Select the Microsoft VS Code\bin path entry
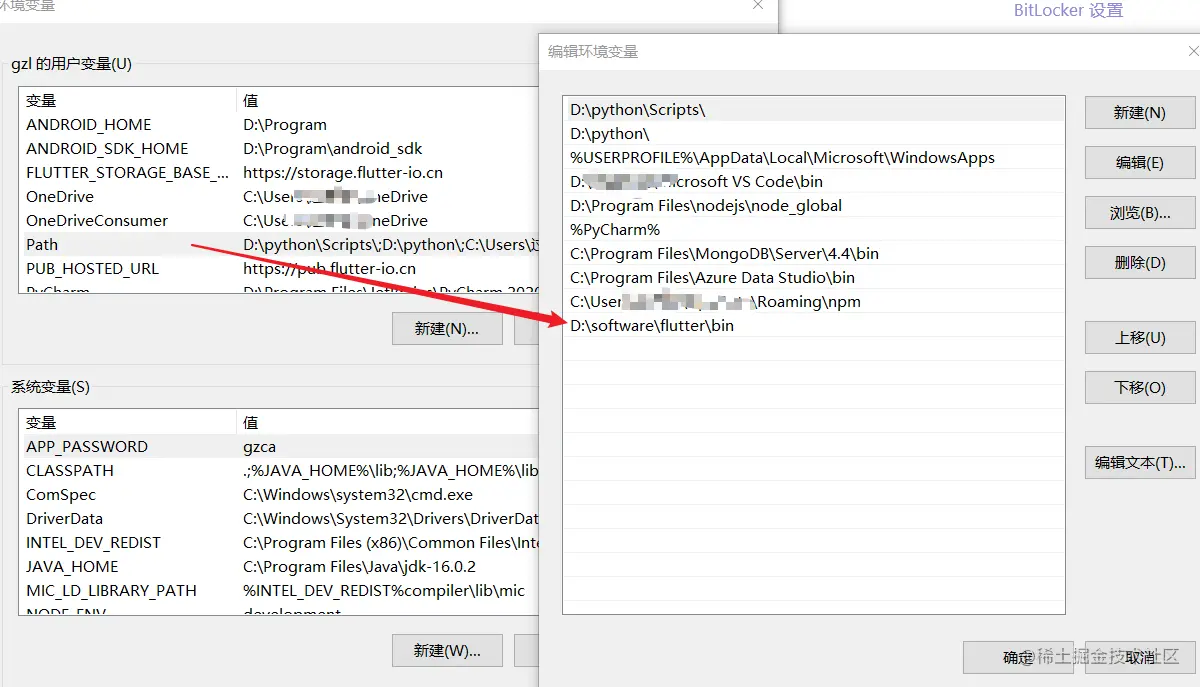This screenshot has height=687, width=1200. coord(813,182)
